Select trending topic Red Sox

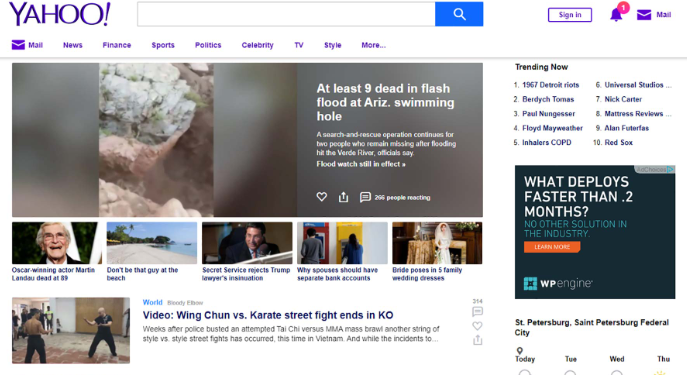pos(619,142)
